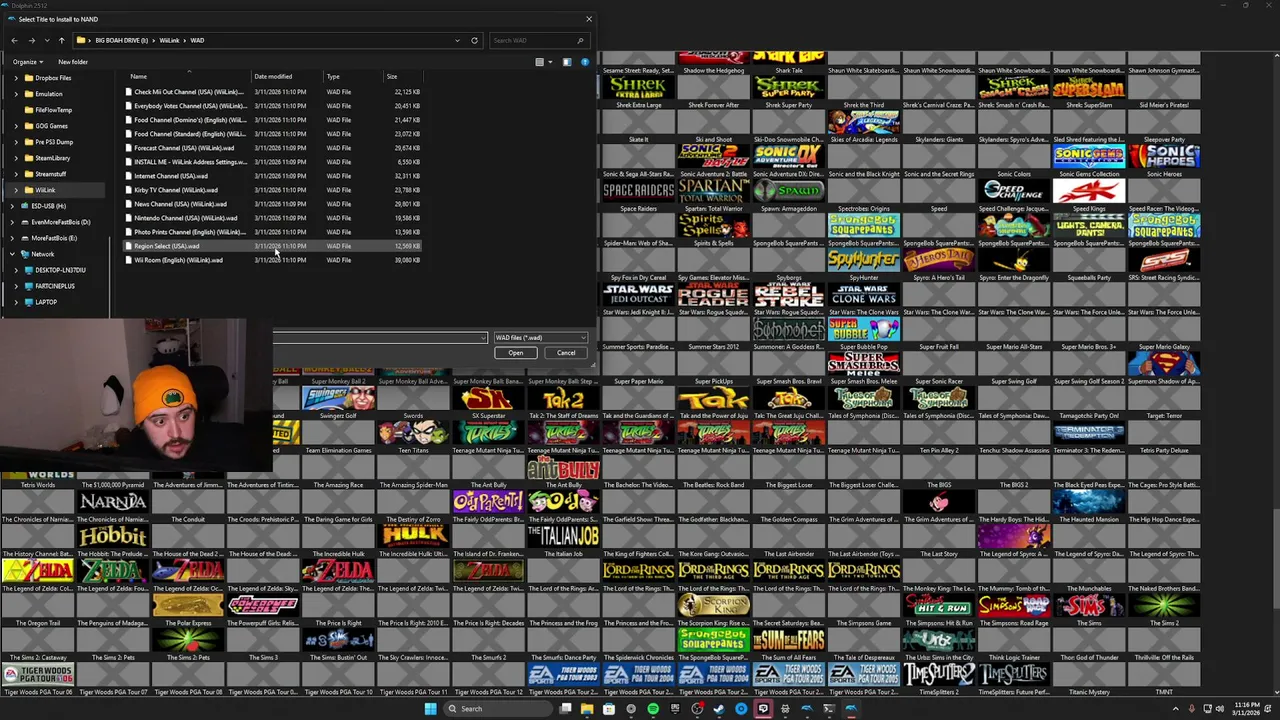Go up one folder level

[x=61, y=40]
